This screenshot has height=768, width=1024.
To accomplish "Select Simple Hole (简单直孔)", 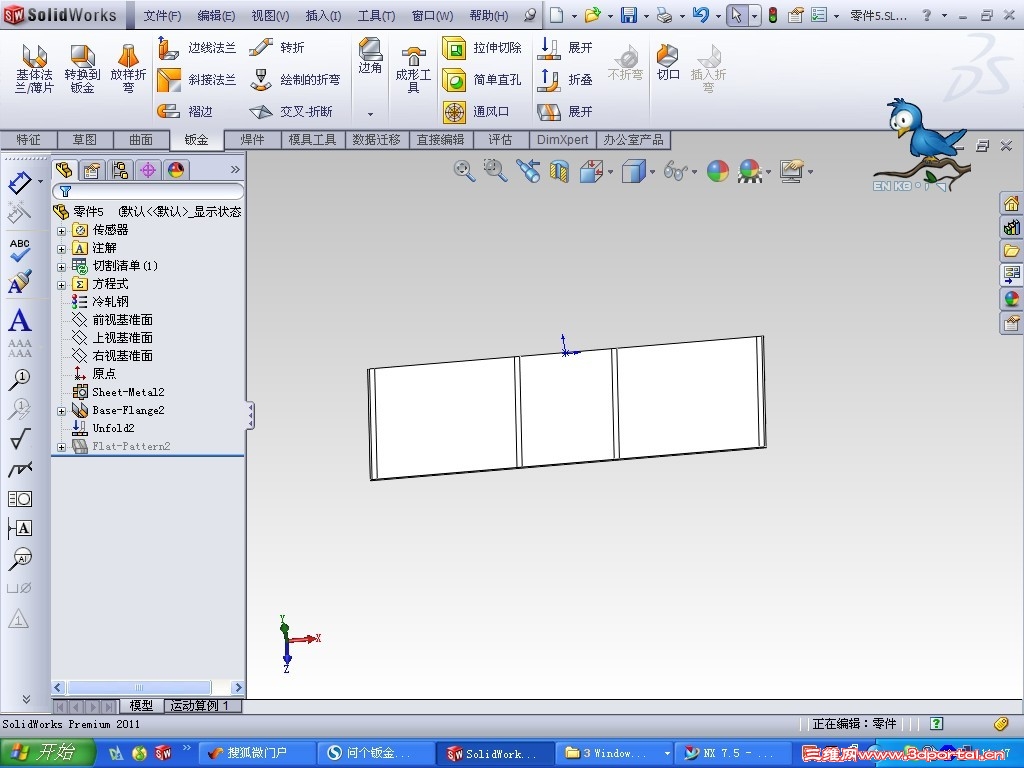I will (482, 80).
